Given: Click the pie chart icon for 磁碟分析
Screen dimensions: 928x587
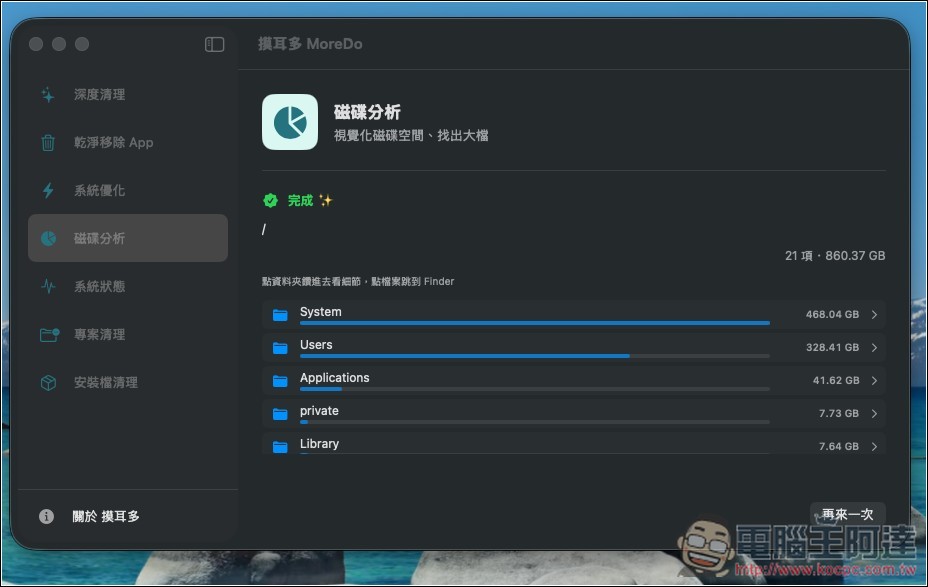Looking at the screenshot, I should pyautogui.click(x=48, y=238).
